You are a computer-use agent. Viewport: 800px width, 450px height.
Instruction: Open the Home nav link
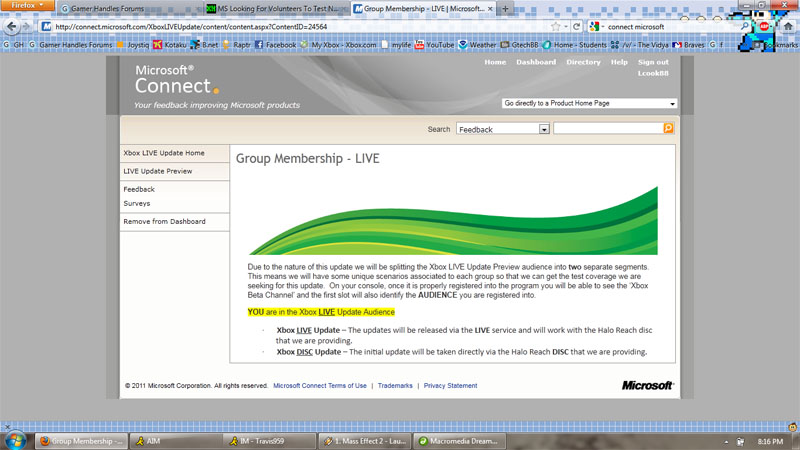click(x=495, y=62)
